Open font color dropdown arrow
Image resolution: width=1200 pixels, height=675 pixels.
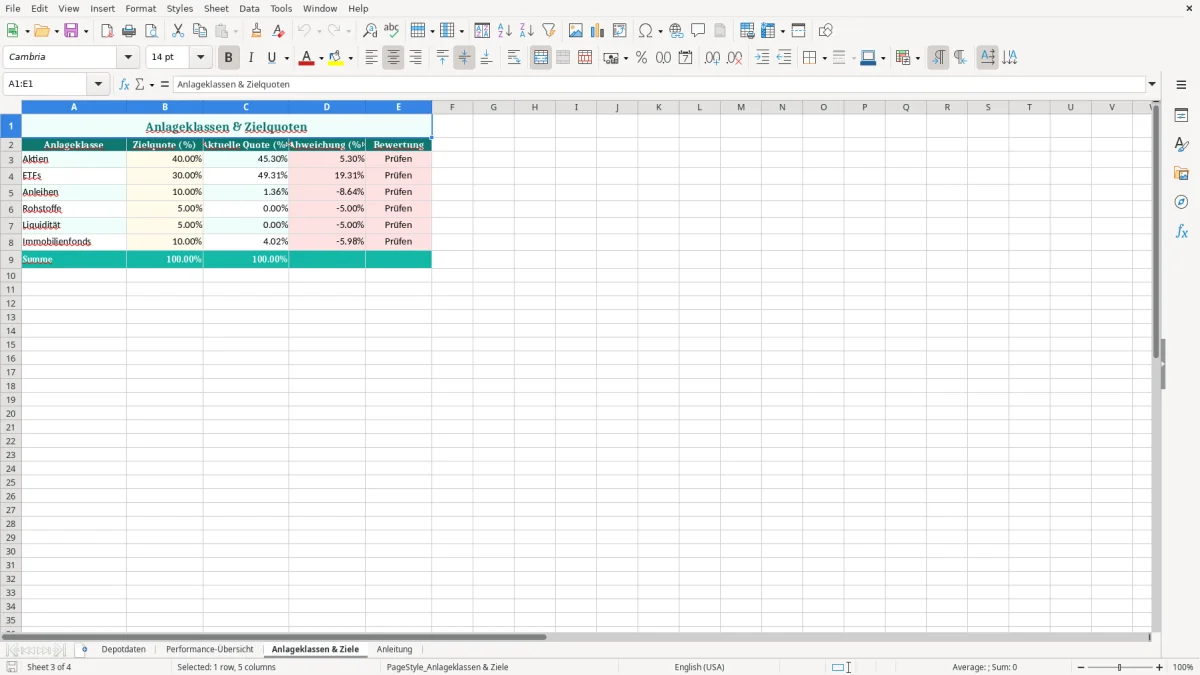click(321, 58)
